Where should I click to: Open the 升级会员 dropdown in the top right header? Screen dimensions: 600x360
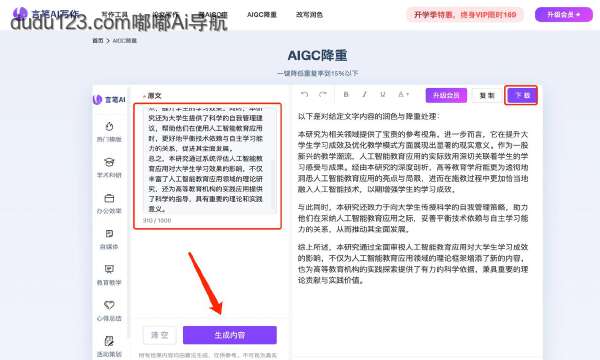coord(564,15)
